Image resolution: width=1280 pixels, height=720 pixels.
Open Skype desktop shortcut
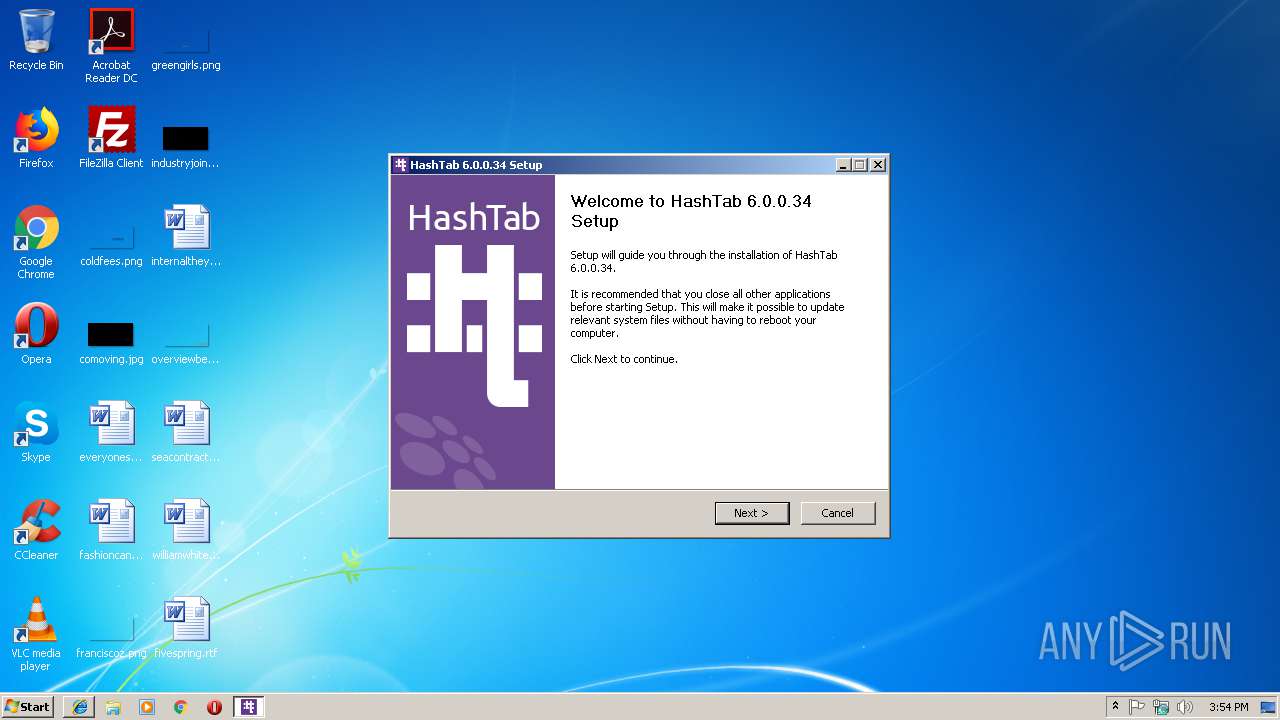pyautogui.click(x=36, y=432)
